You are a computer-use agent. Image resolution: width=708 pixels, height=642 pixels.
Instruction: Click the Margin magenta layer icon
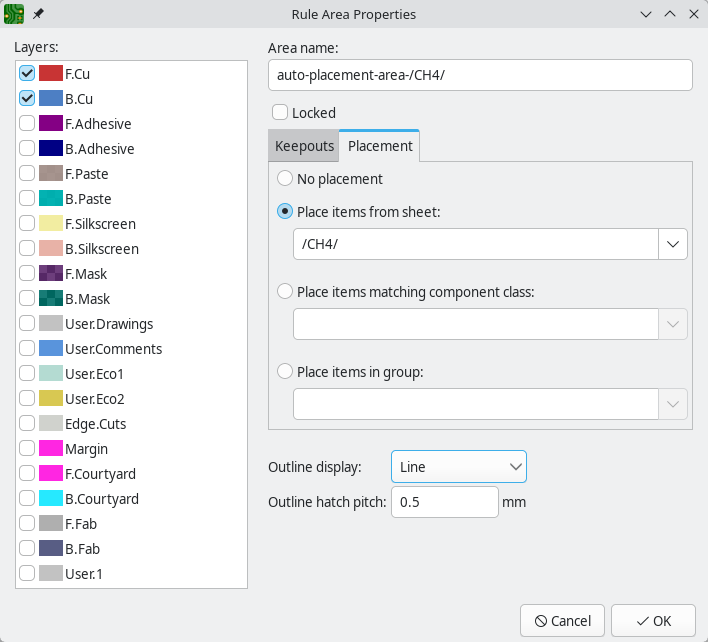51,449
